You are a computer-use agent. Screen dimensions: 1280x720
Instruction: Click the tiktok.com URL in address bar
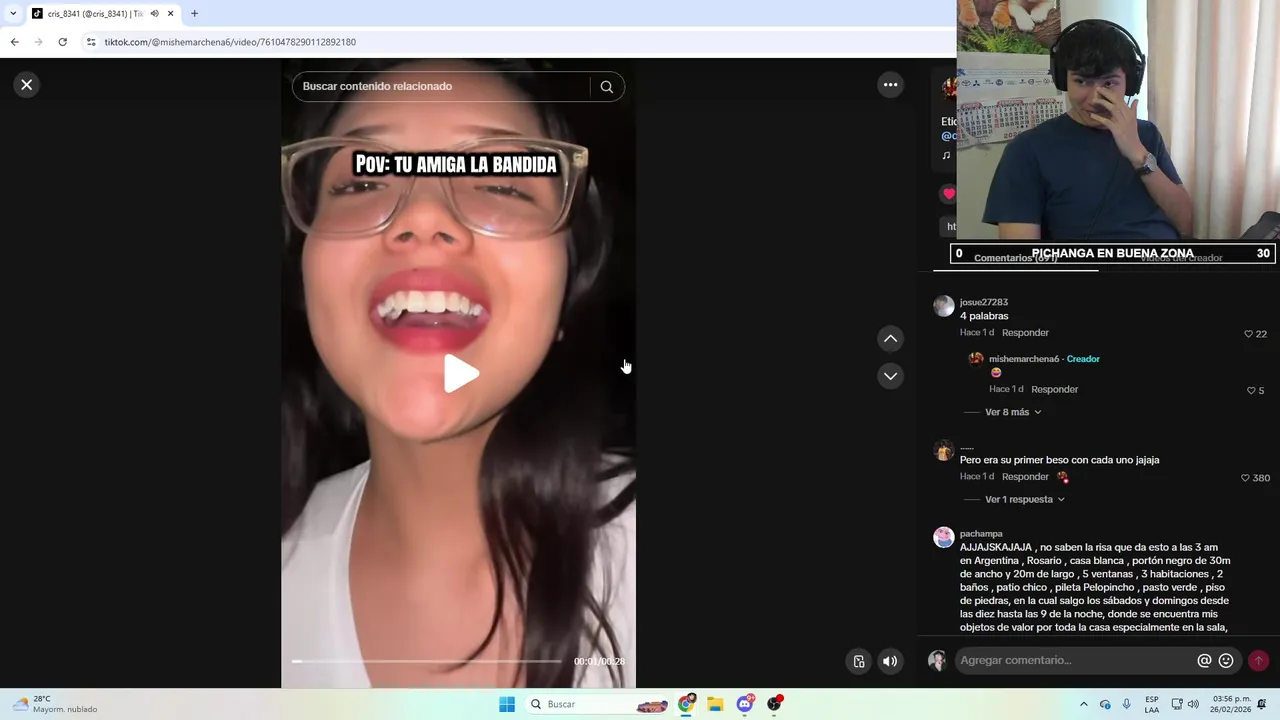tap(230, 42)
